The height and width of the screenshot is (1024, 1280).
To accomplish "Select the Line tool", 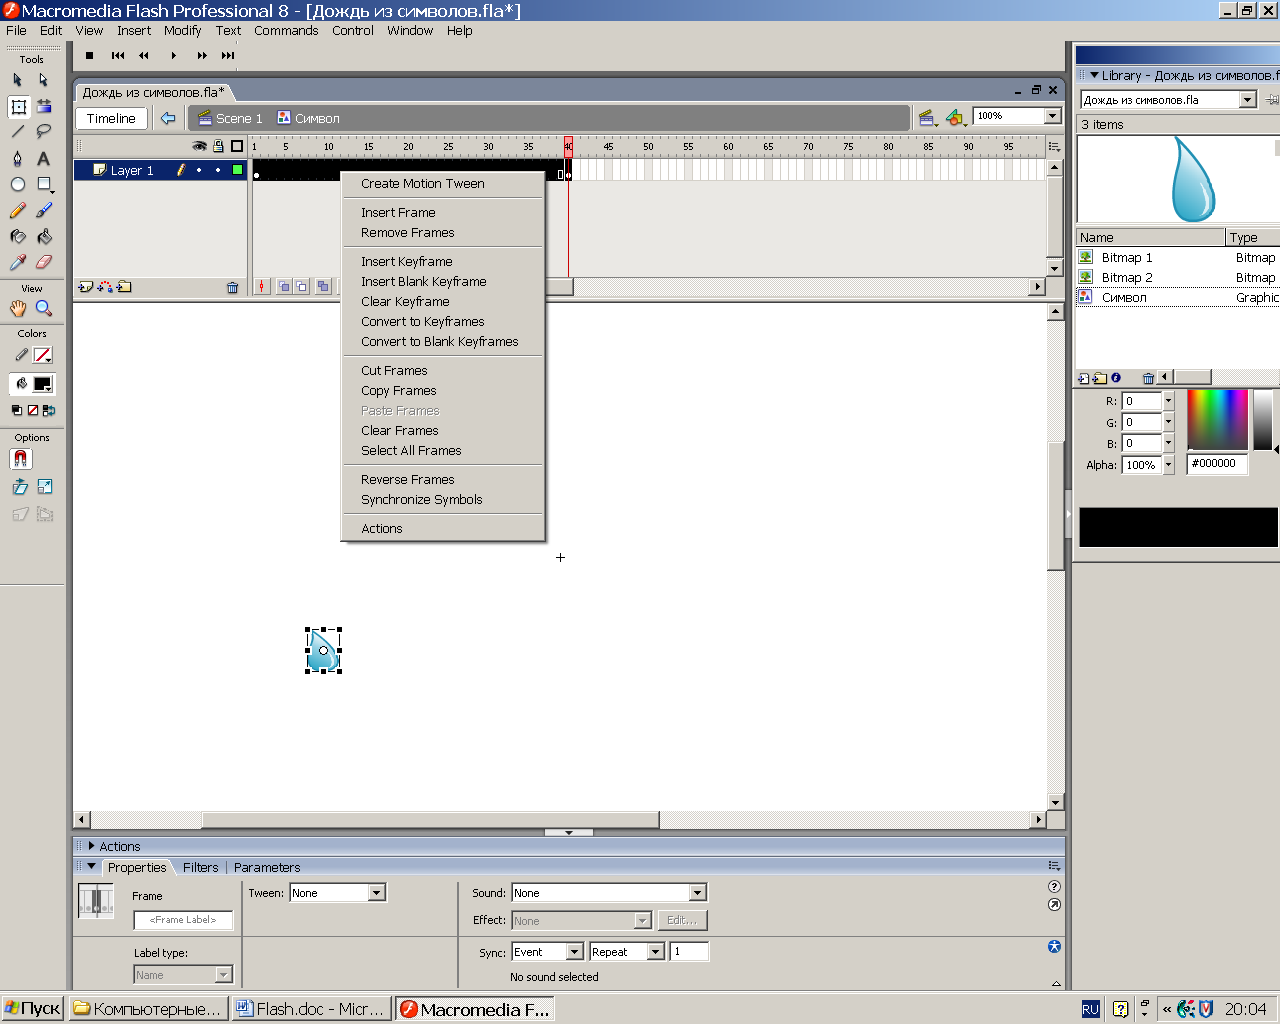I will [18, 132].
